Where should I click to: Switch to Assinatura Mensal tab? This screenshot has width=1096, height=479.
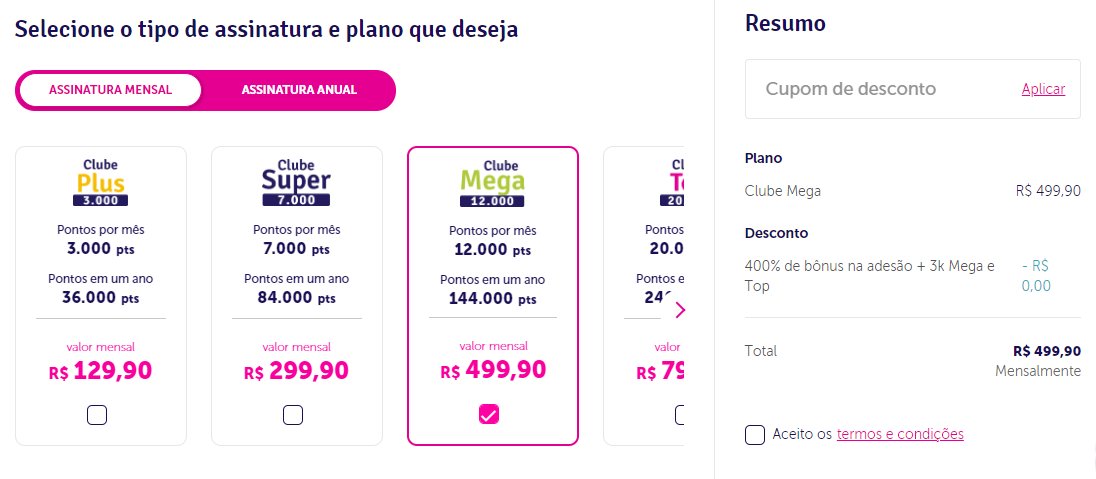click(x=110, y=90)
